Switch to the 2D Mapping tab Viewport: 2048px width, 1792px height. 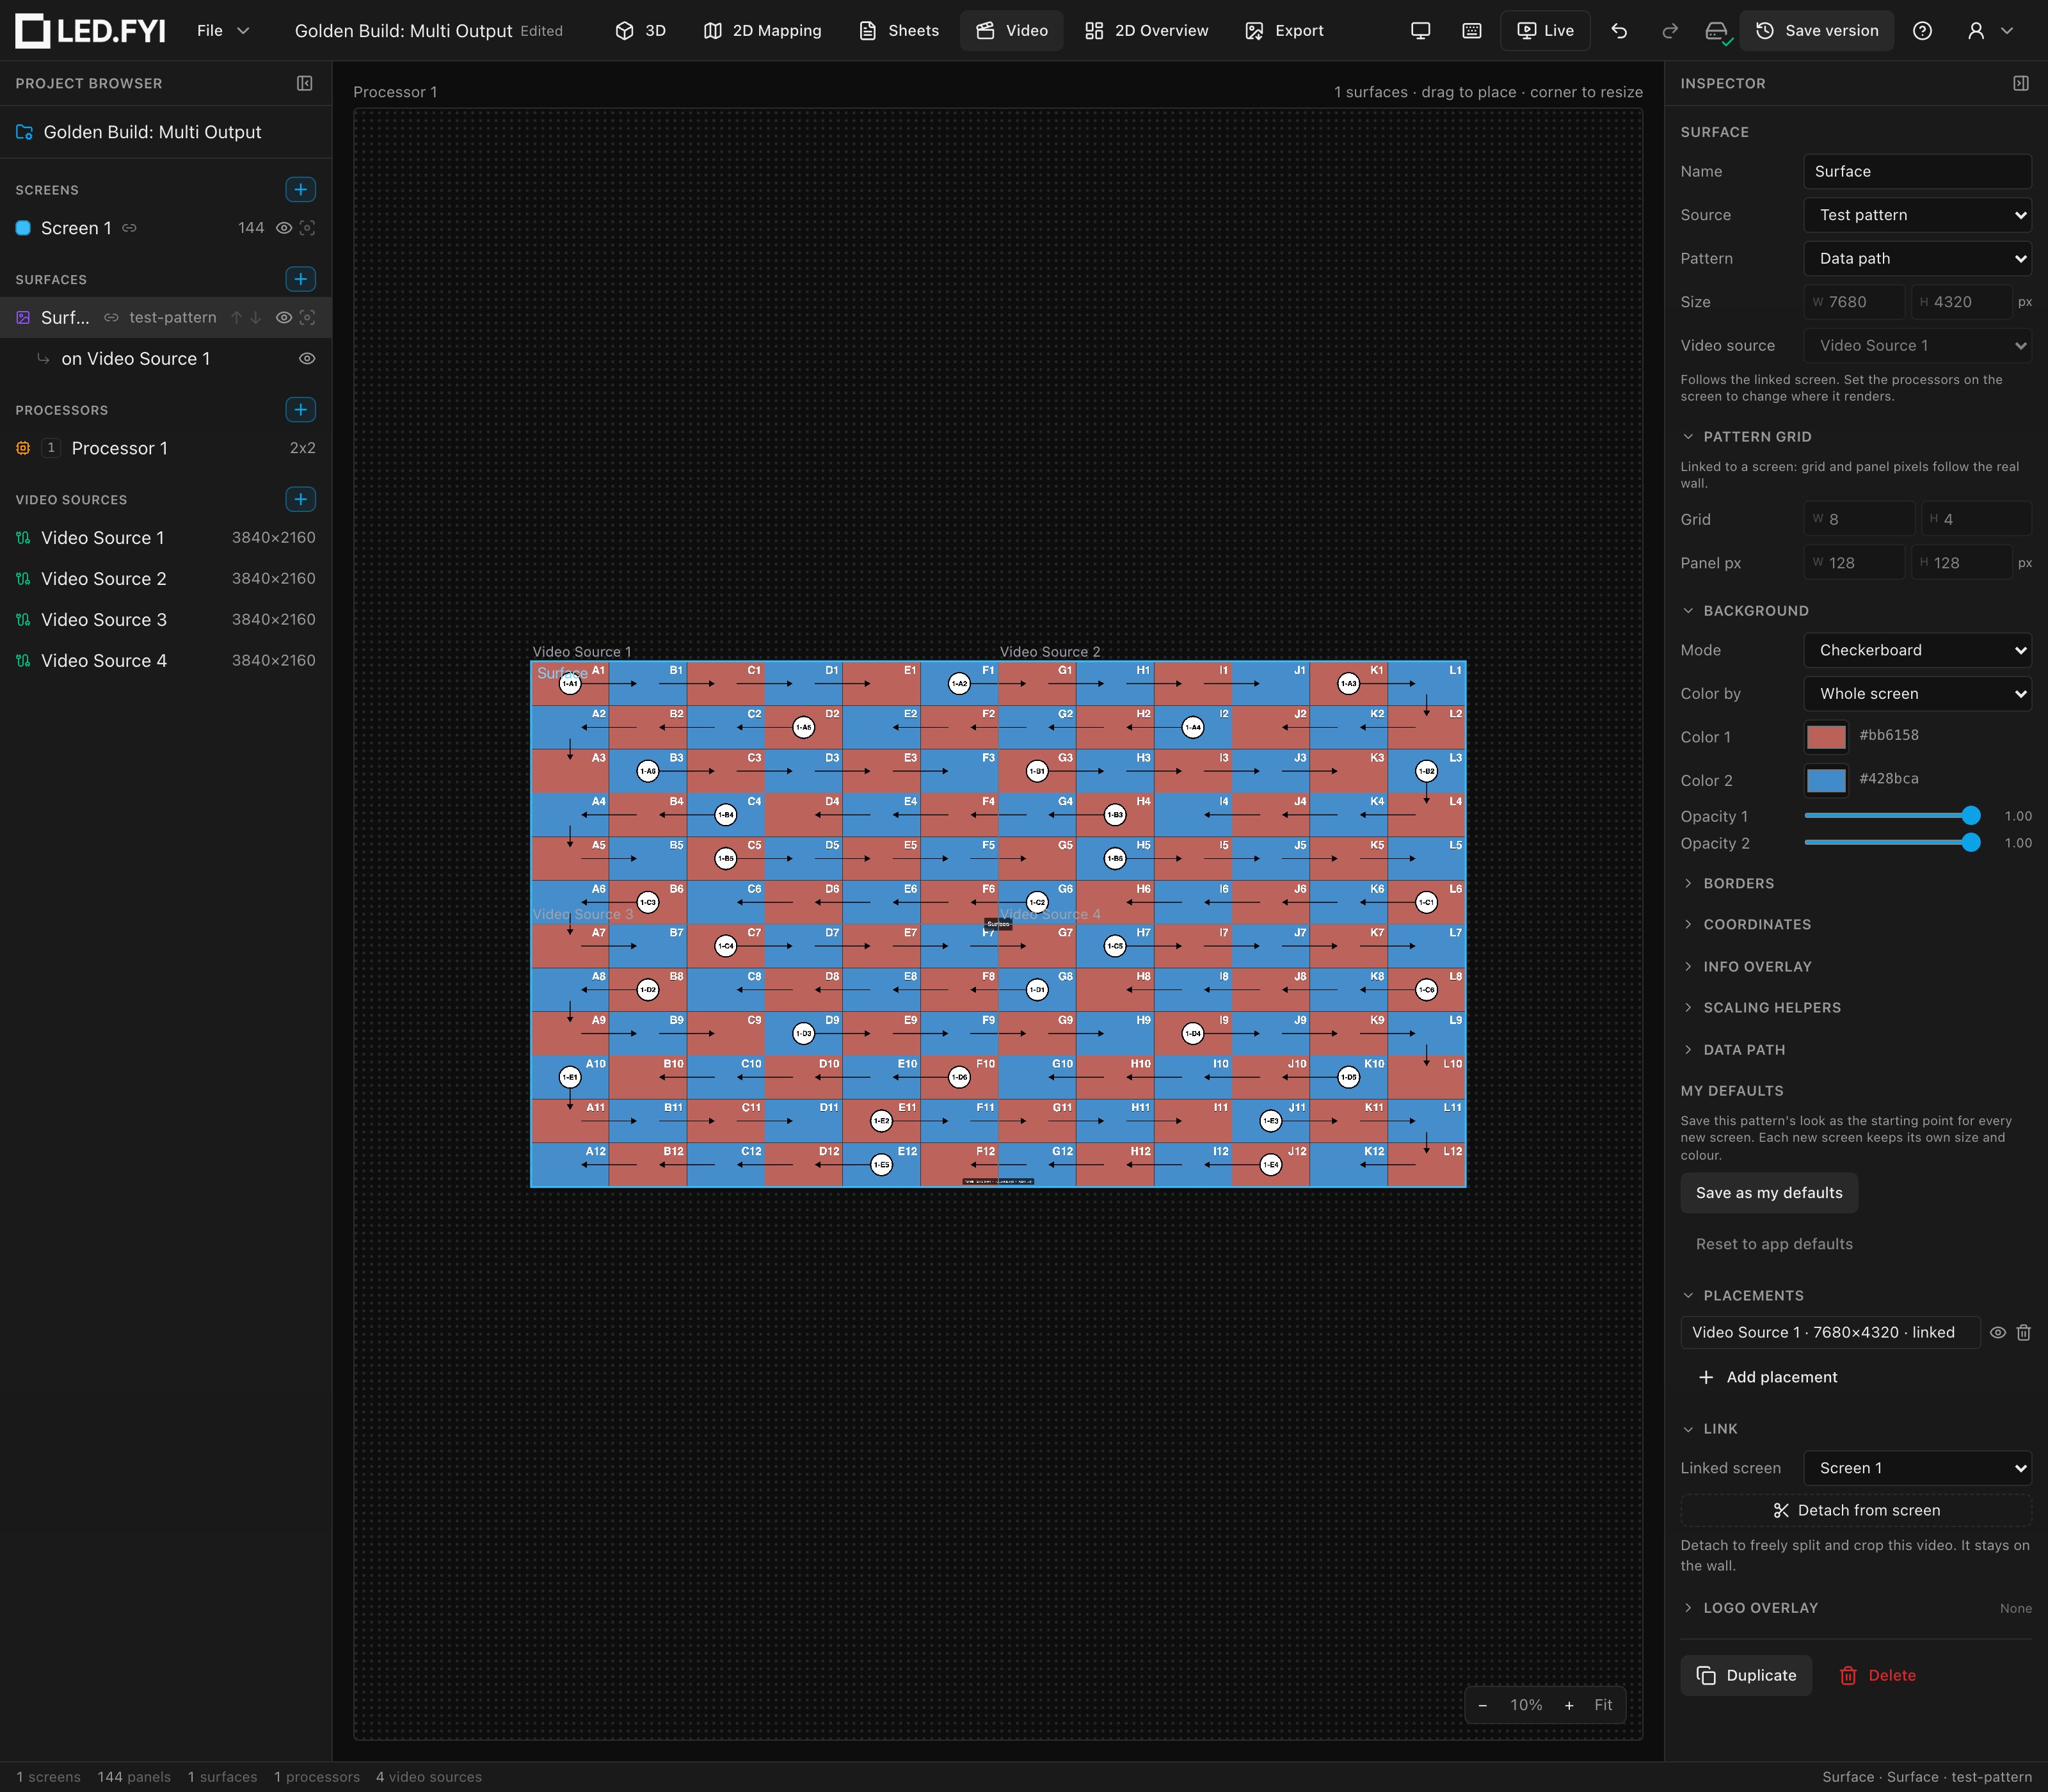click(x=762, y=31)
